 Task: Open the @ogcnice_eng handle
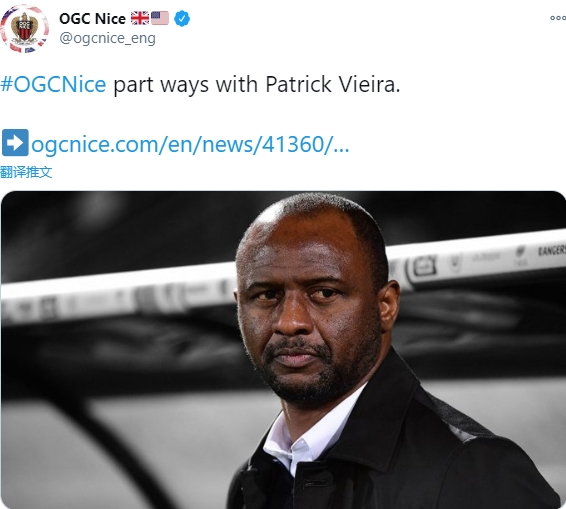click(x=107, y=38)
